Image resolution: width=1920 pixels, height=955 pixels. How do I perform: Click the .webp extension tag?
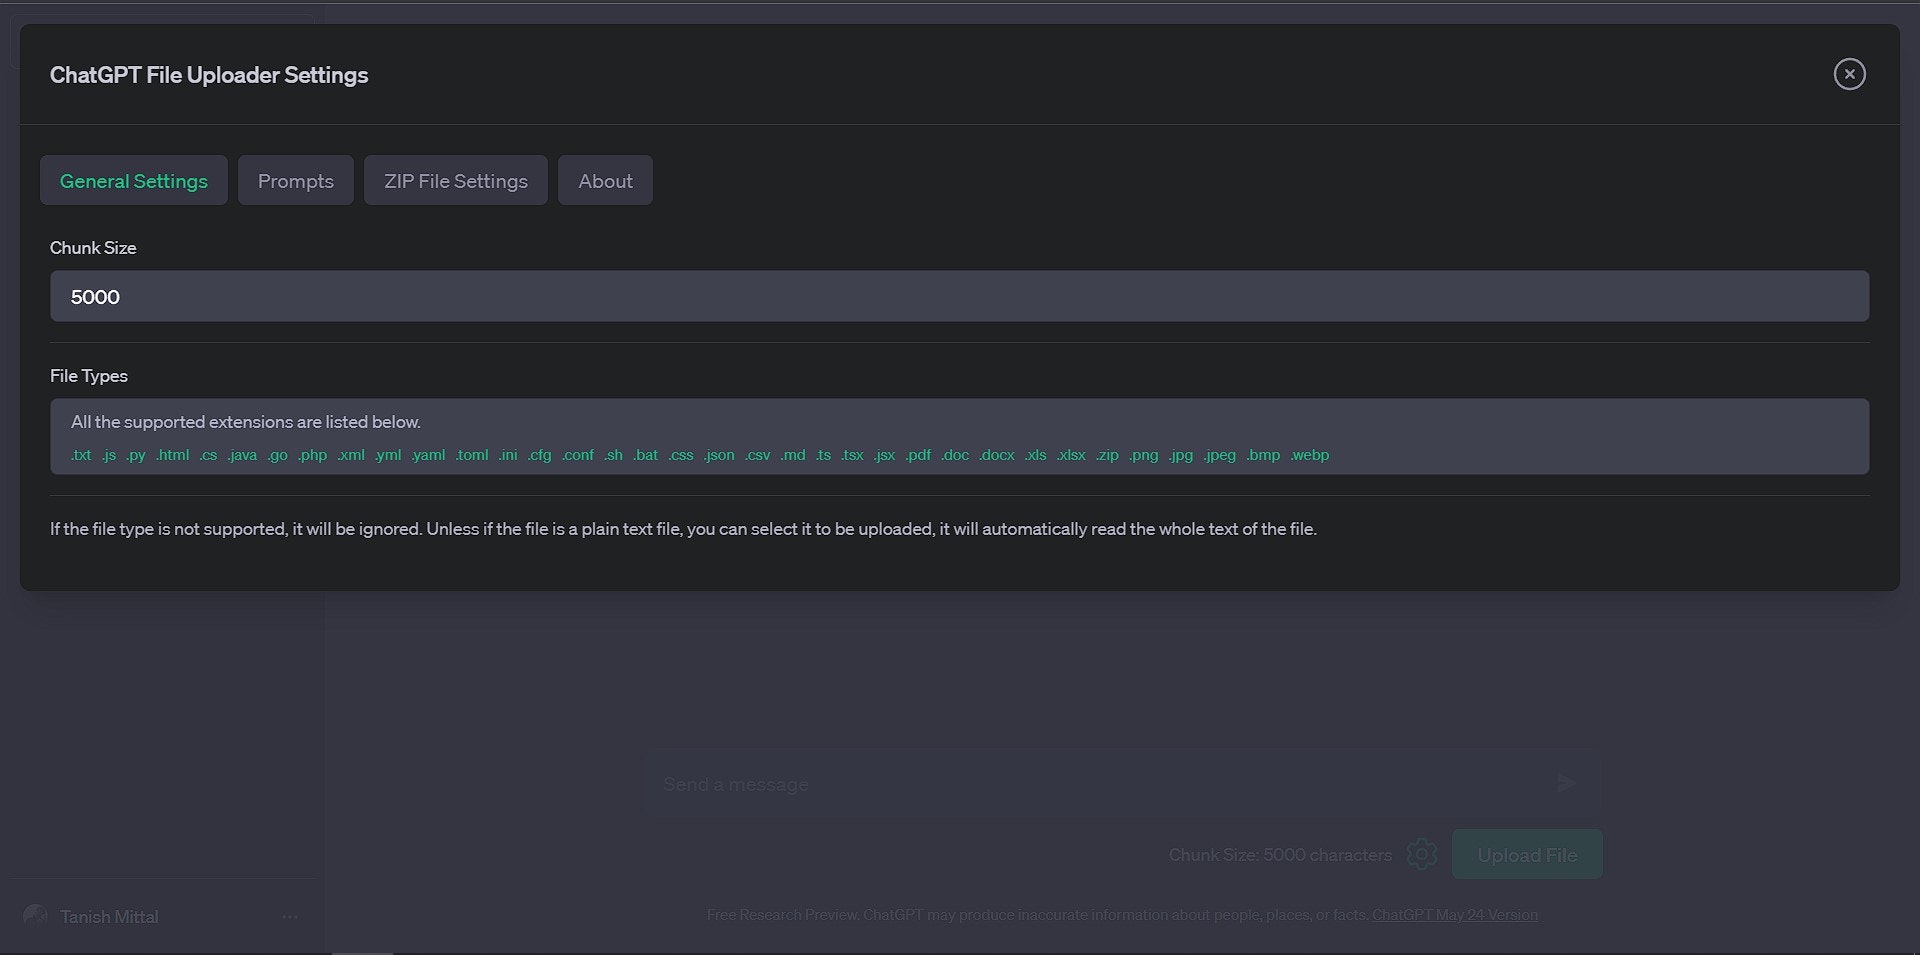coord(1309,455)
